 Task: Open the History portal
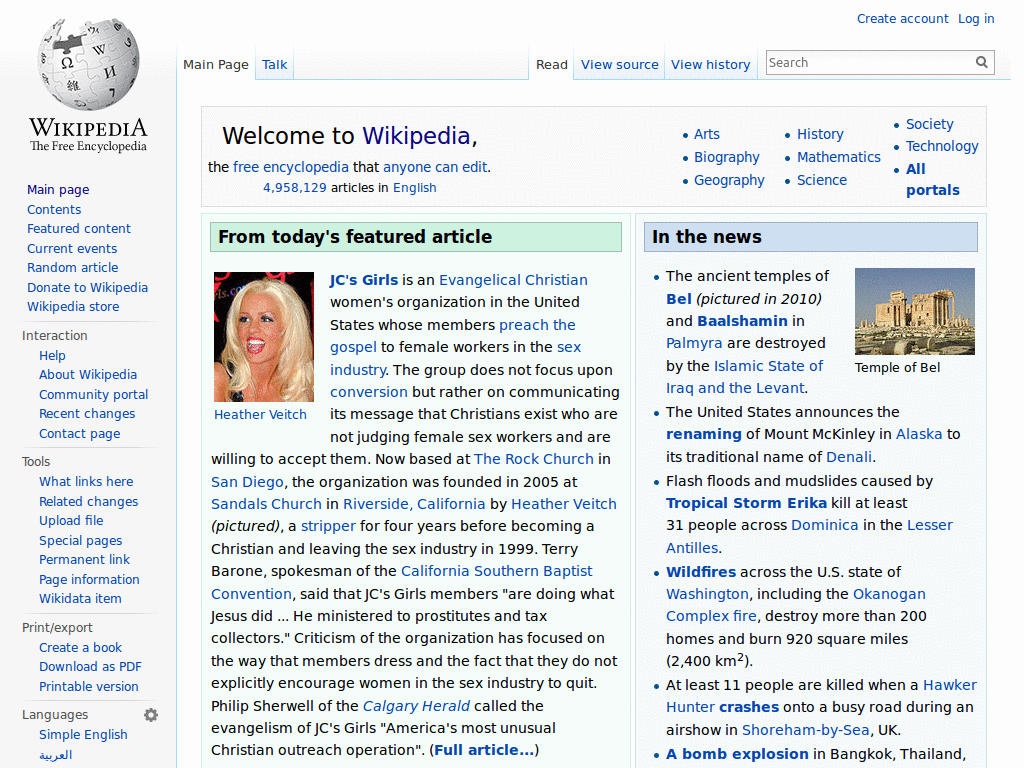(820, 135)
